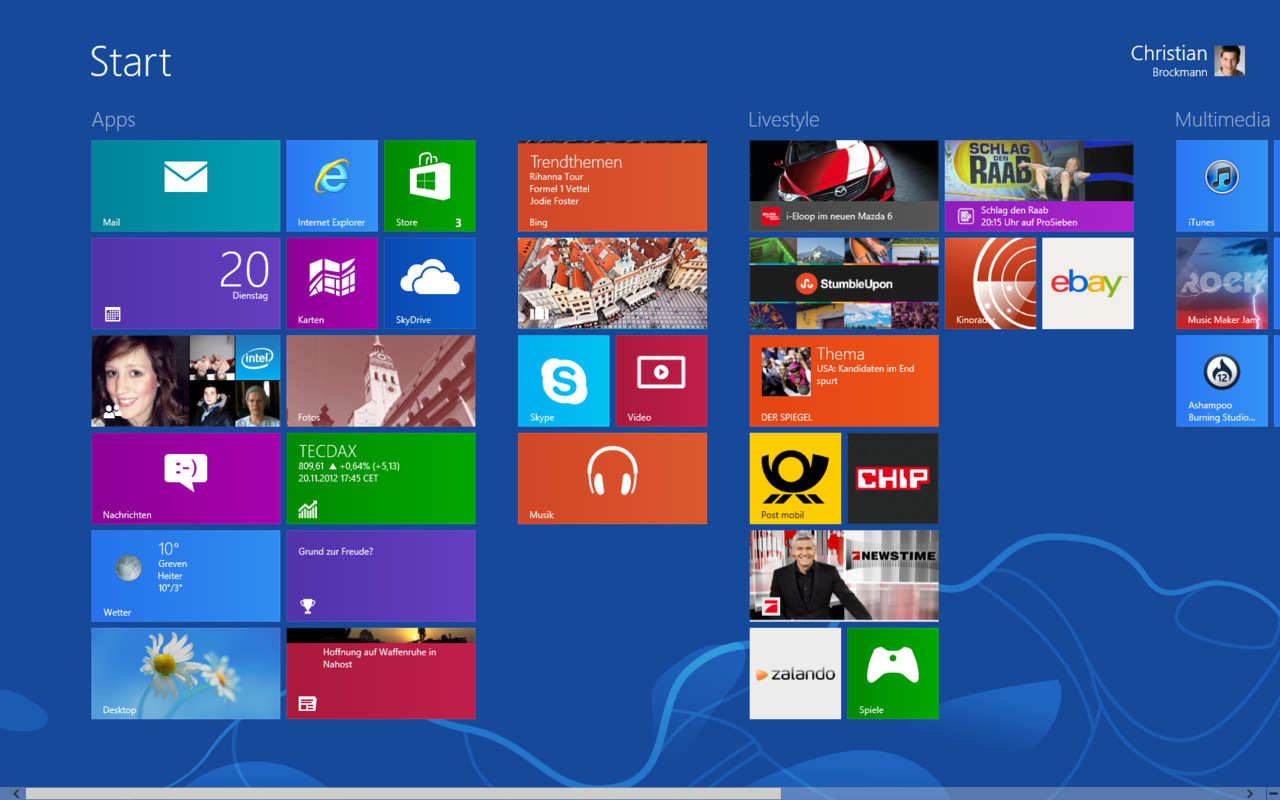Open the Video app
Image resolution: width=1280 pixels, height=800 pixels.
click(x=660, y=380)
